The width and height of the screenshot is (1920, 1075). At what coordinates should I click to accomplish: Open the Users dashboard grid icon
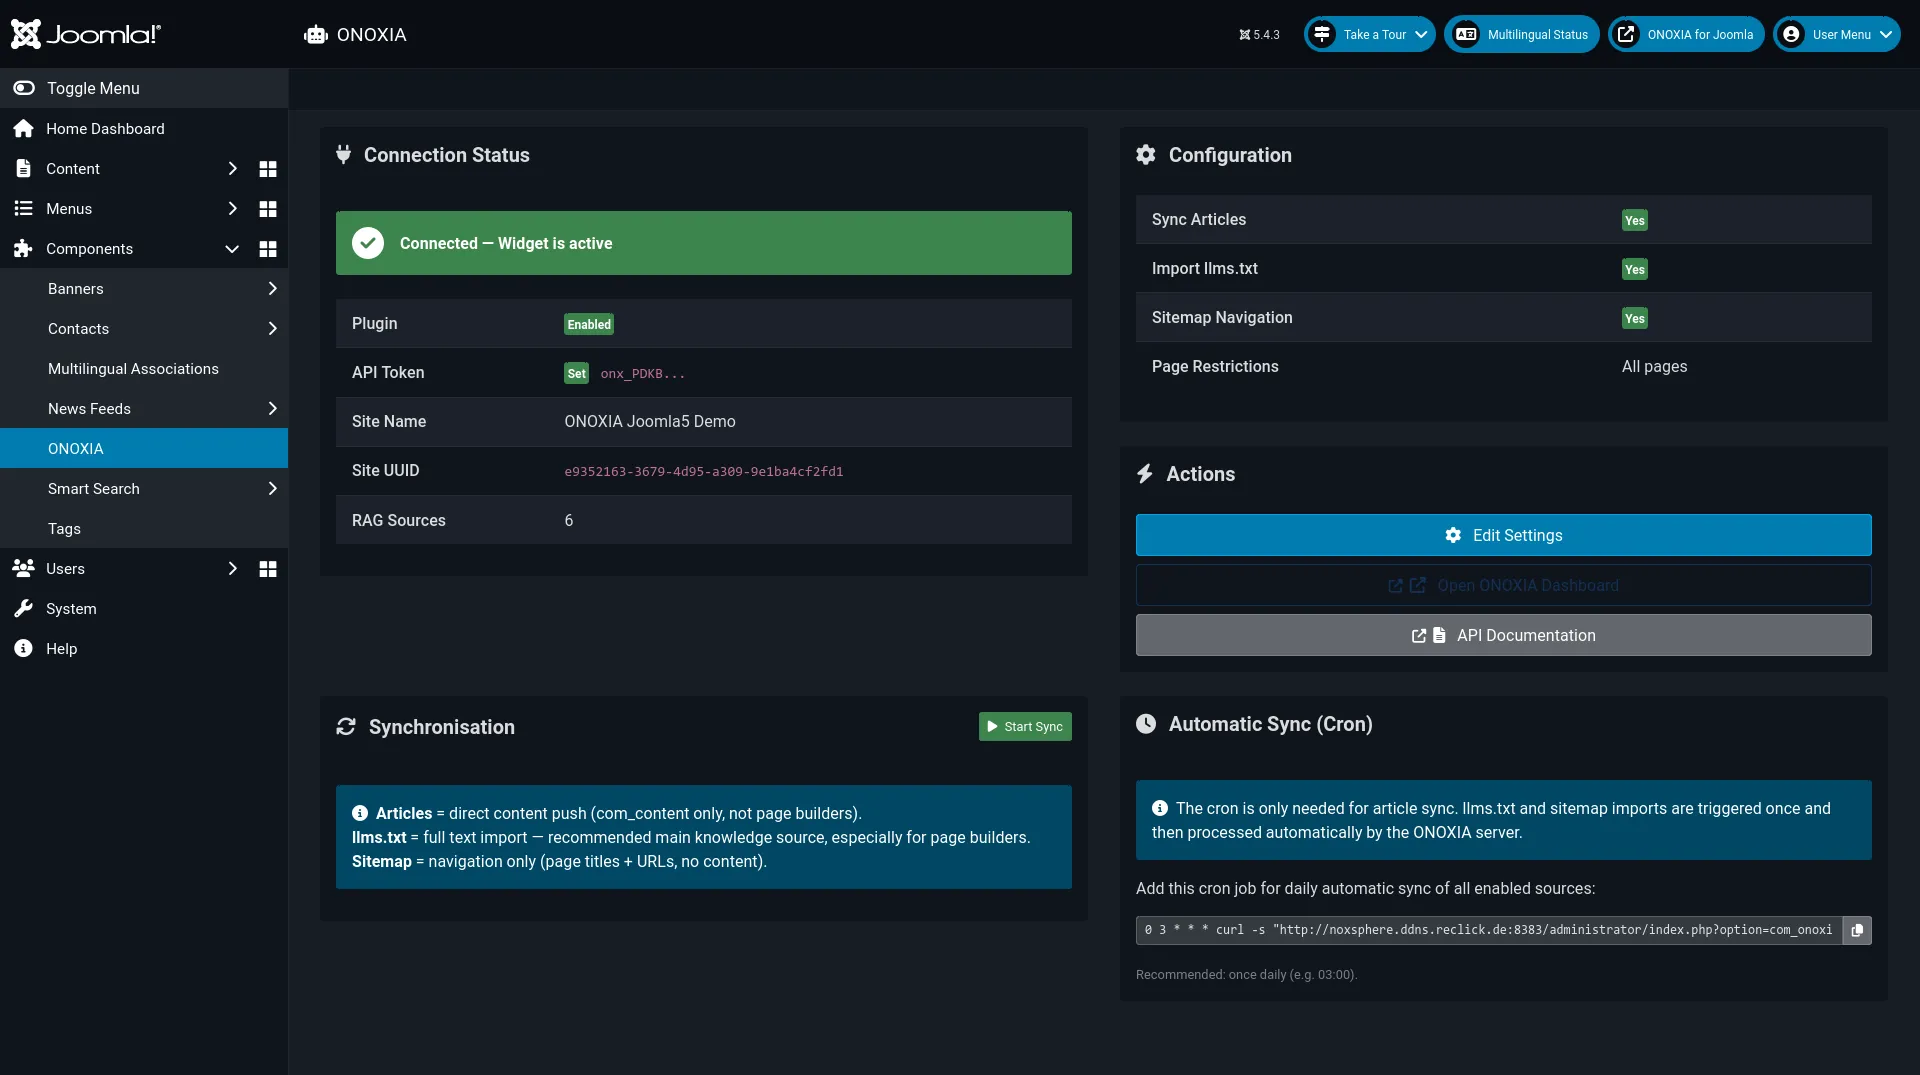pos(268,569)
